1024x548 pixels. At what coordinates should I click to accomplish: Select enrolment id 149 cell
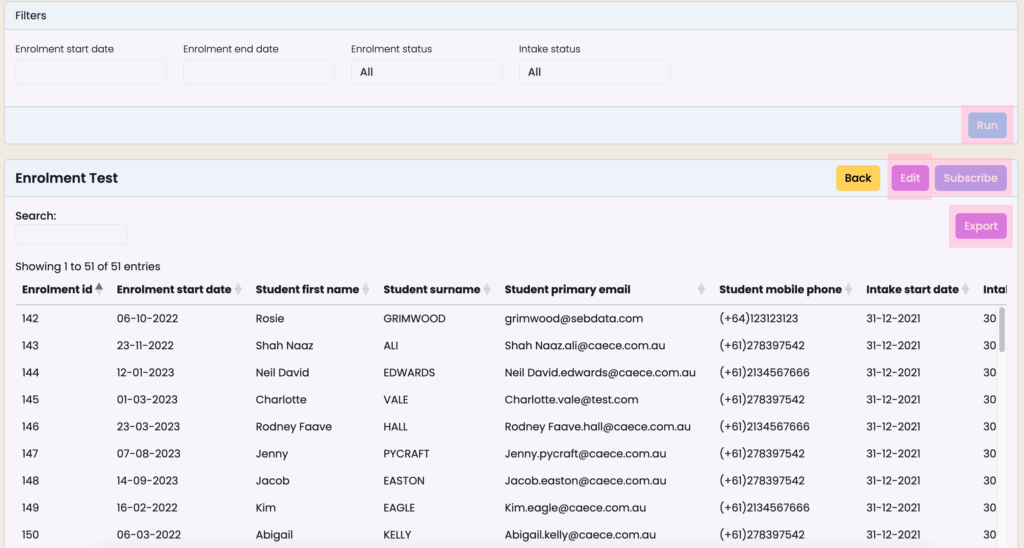click(30, 508)
